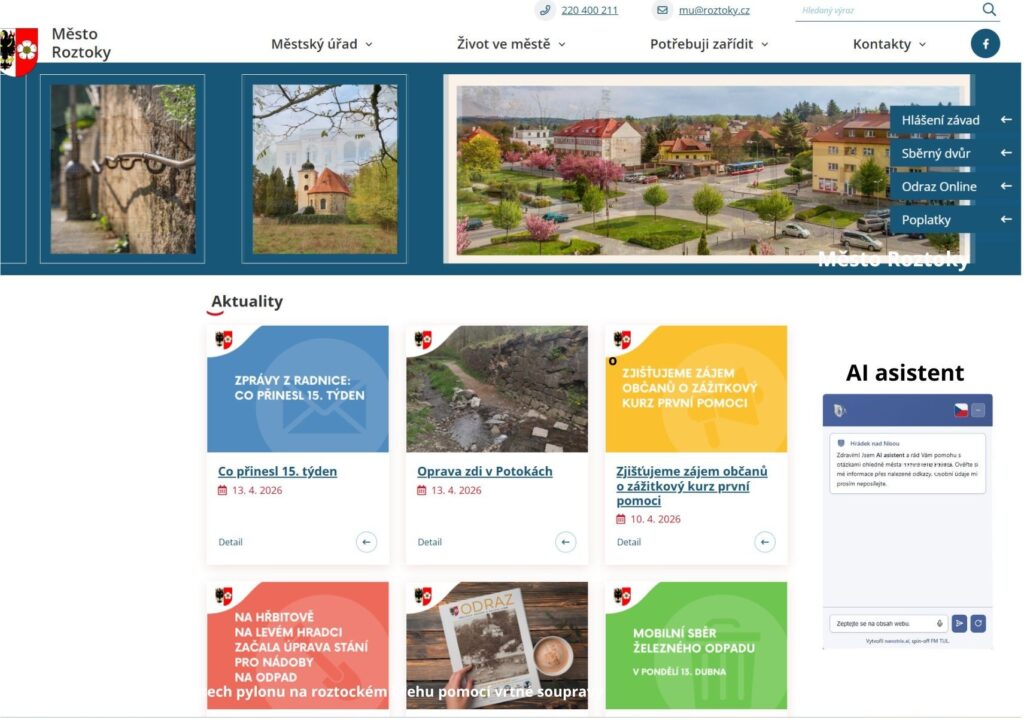Click the Facebook icon in the header

pyautogui.click(x=985, y=44)
